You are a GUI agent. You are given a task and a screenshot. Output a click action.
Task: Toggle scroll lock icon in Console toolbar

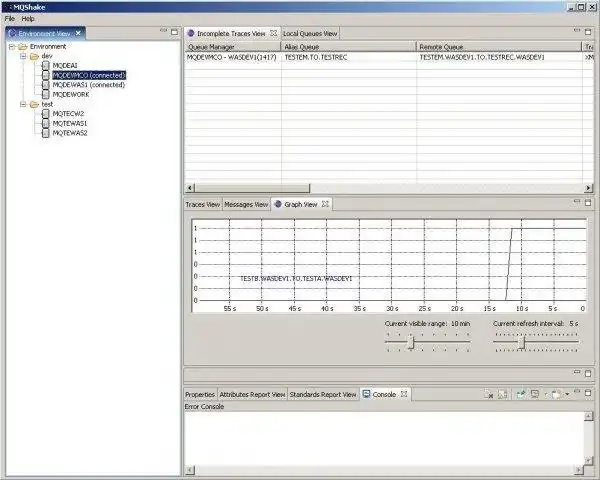[503, 394]
